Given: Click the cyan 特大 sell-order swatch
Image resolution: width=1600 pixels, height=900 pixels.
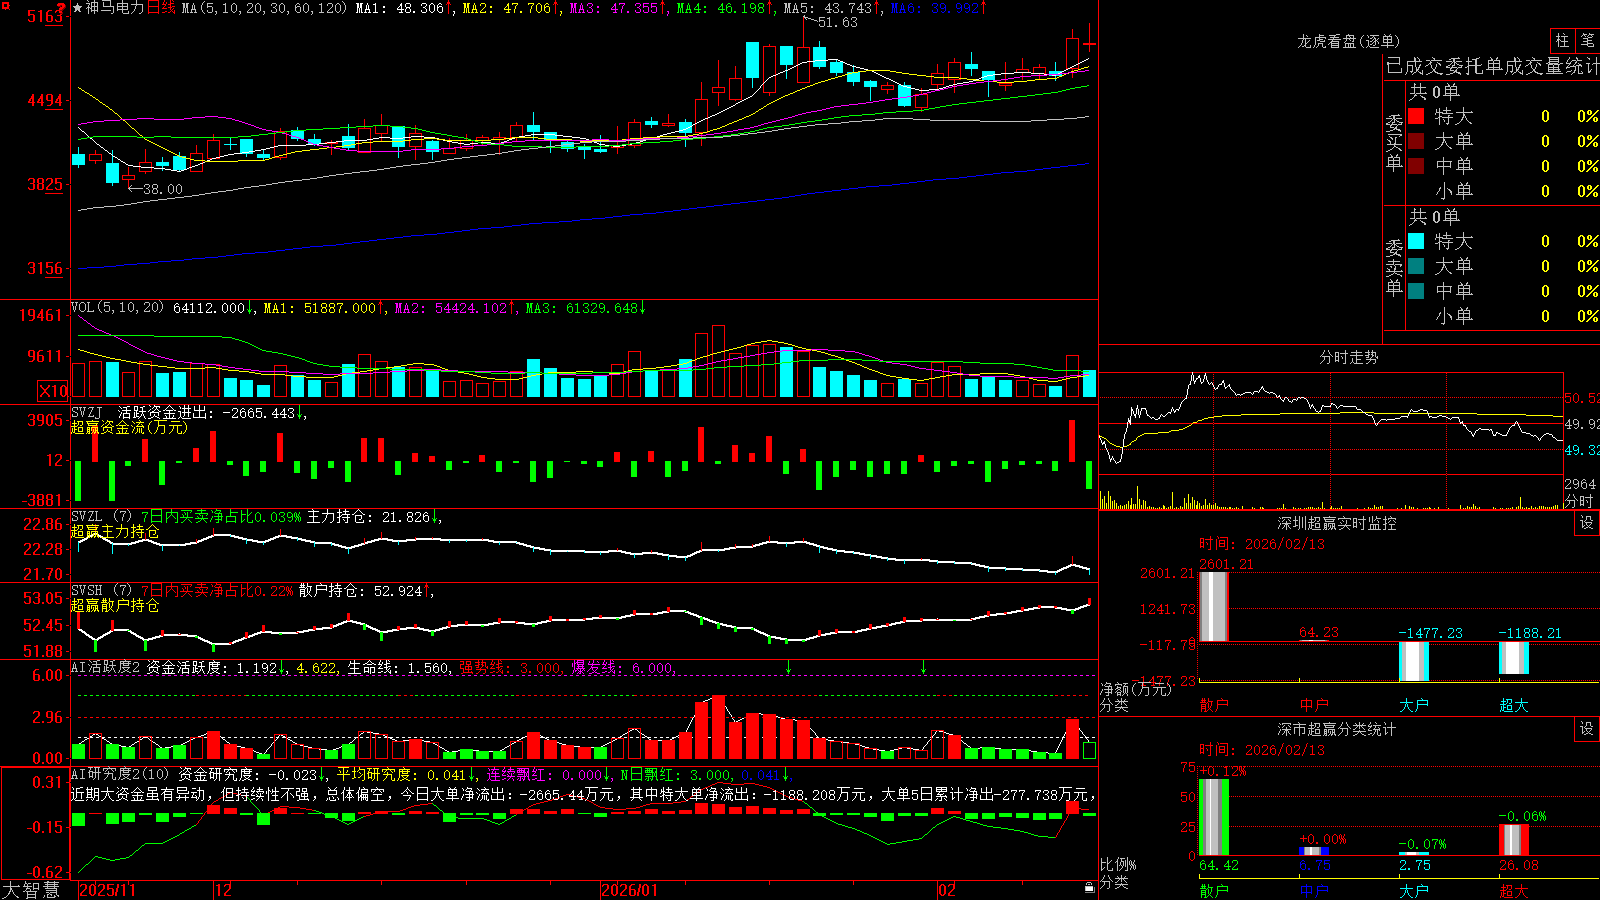Looking at the screenshot, I should click(1416, 241).
